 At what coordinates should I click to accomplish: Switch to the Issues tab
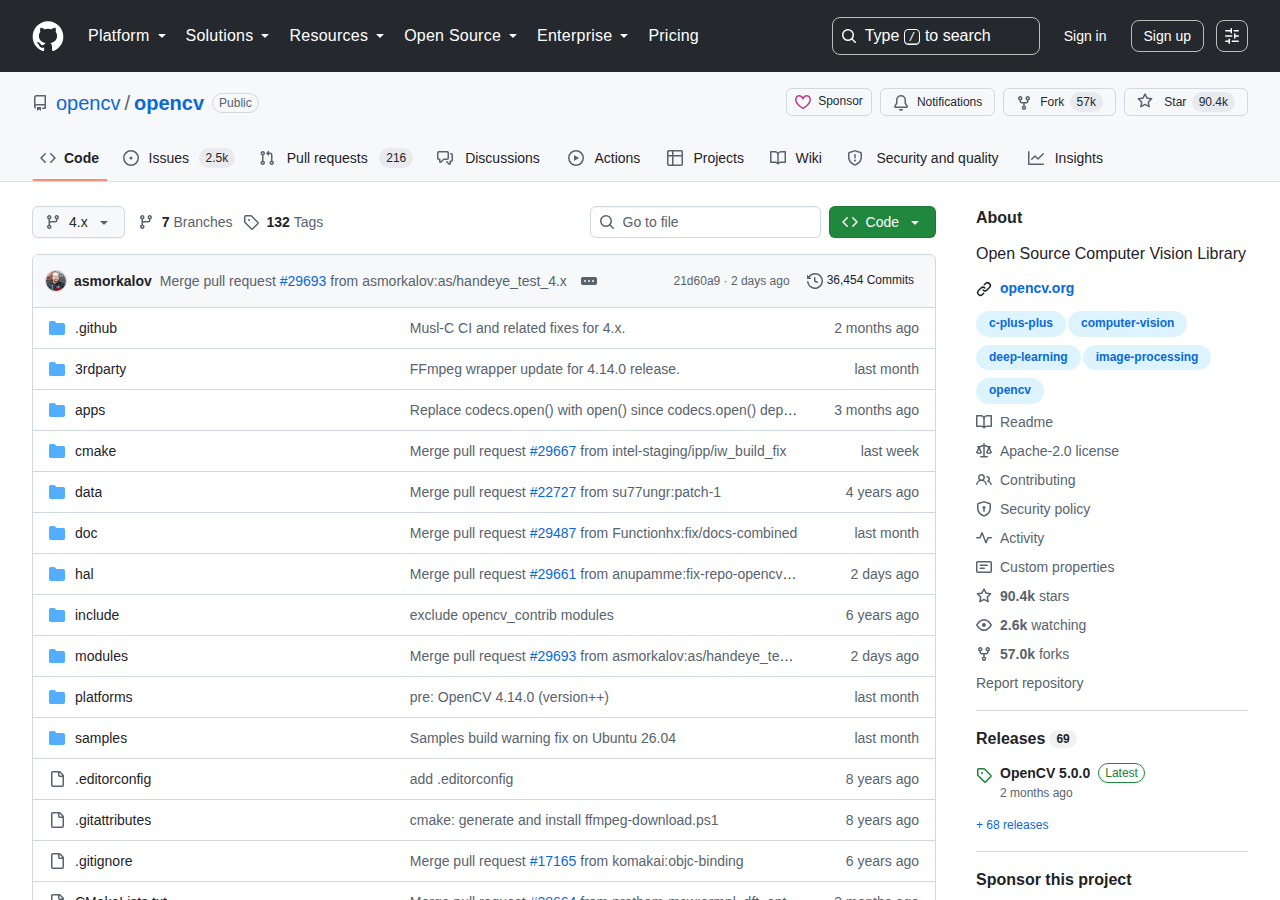pos(177,158)
